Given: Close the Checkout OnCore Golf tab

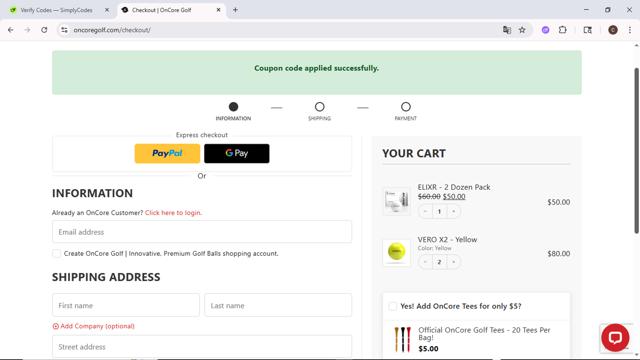Looking at the screenshot, I should (218, 10).
